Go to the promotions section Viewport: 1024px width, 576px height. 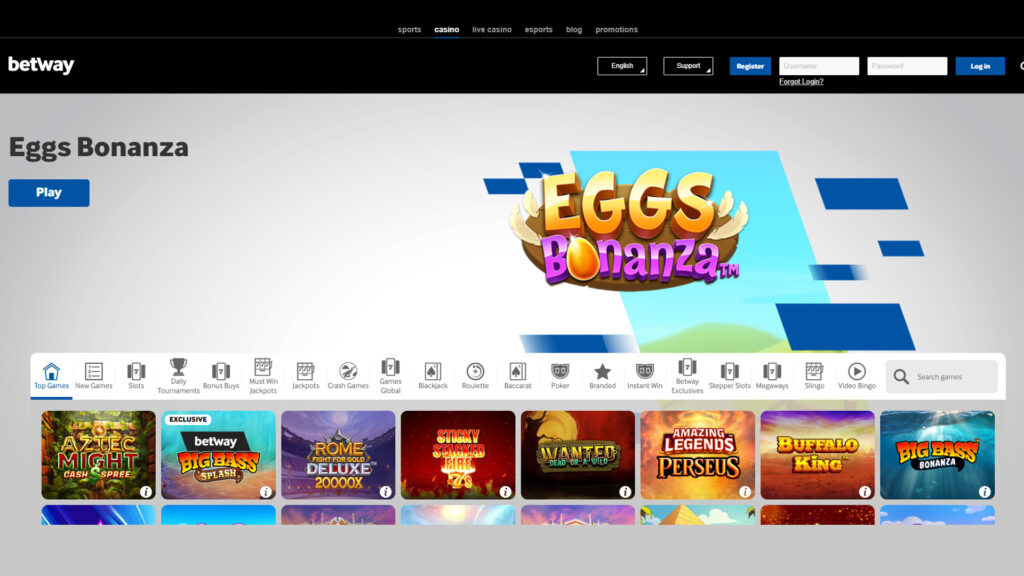[x=616, y=30]
